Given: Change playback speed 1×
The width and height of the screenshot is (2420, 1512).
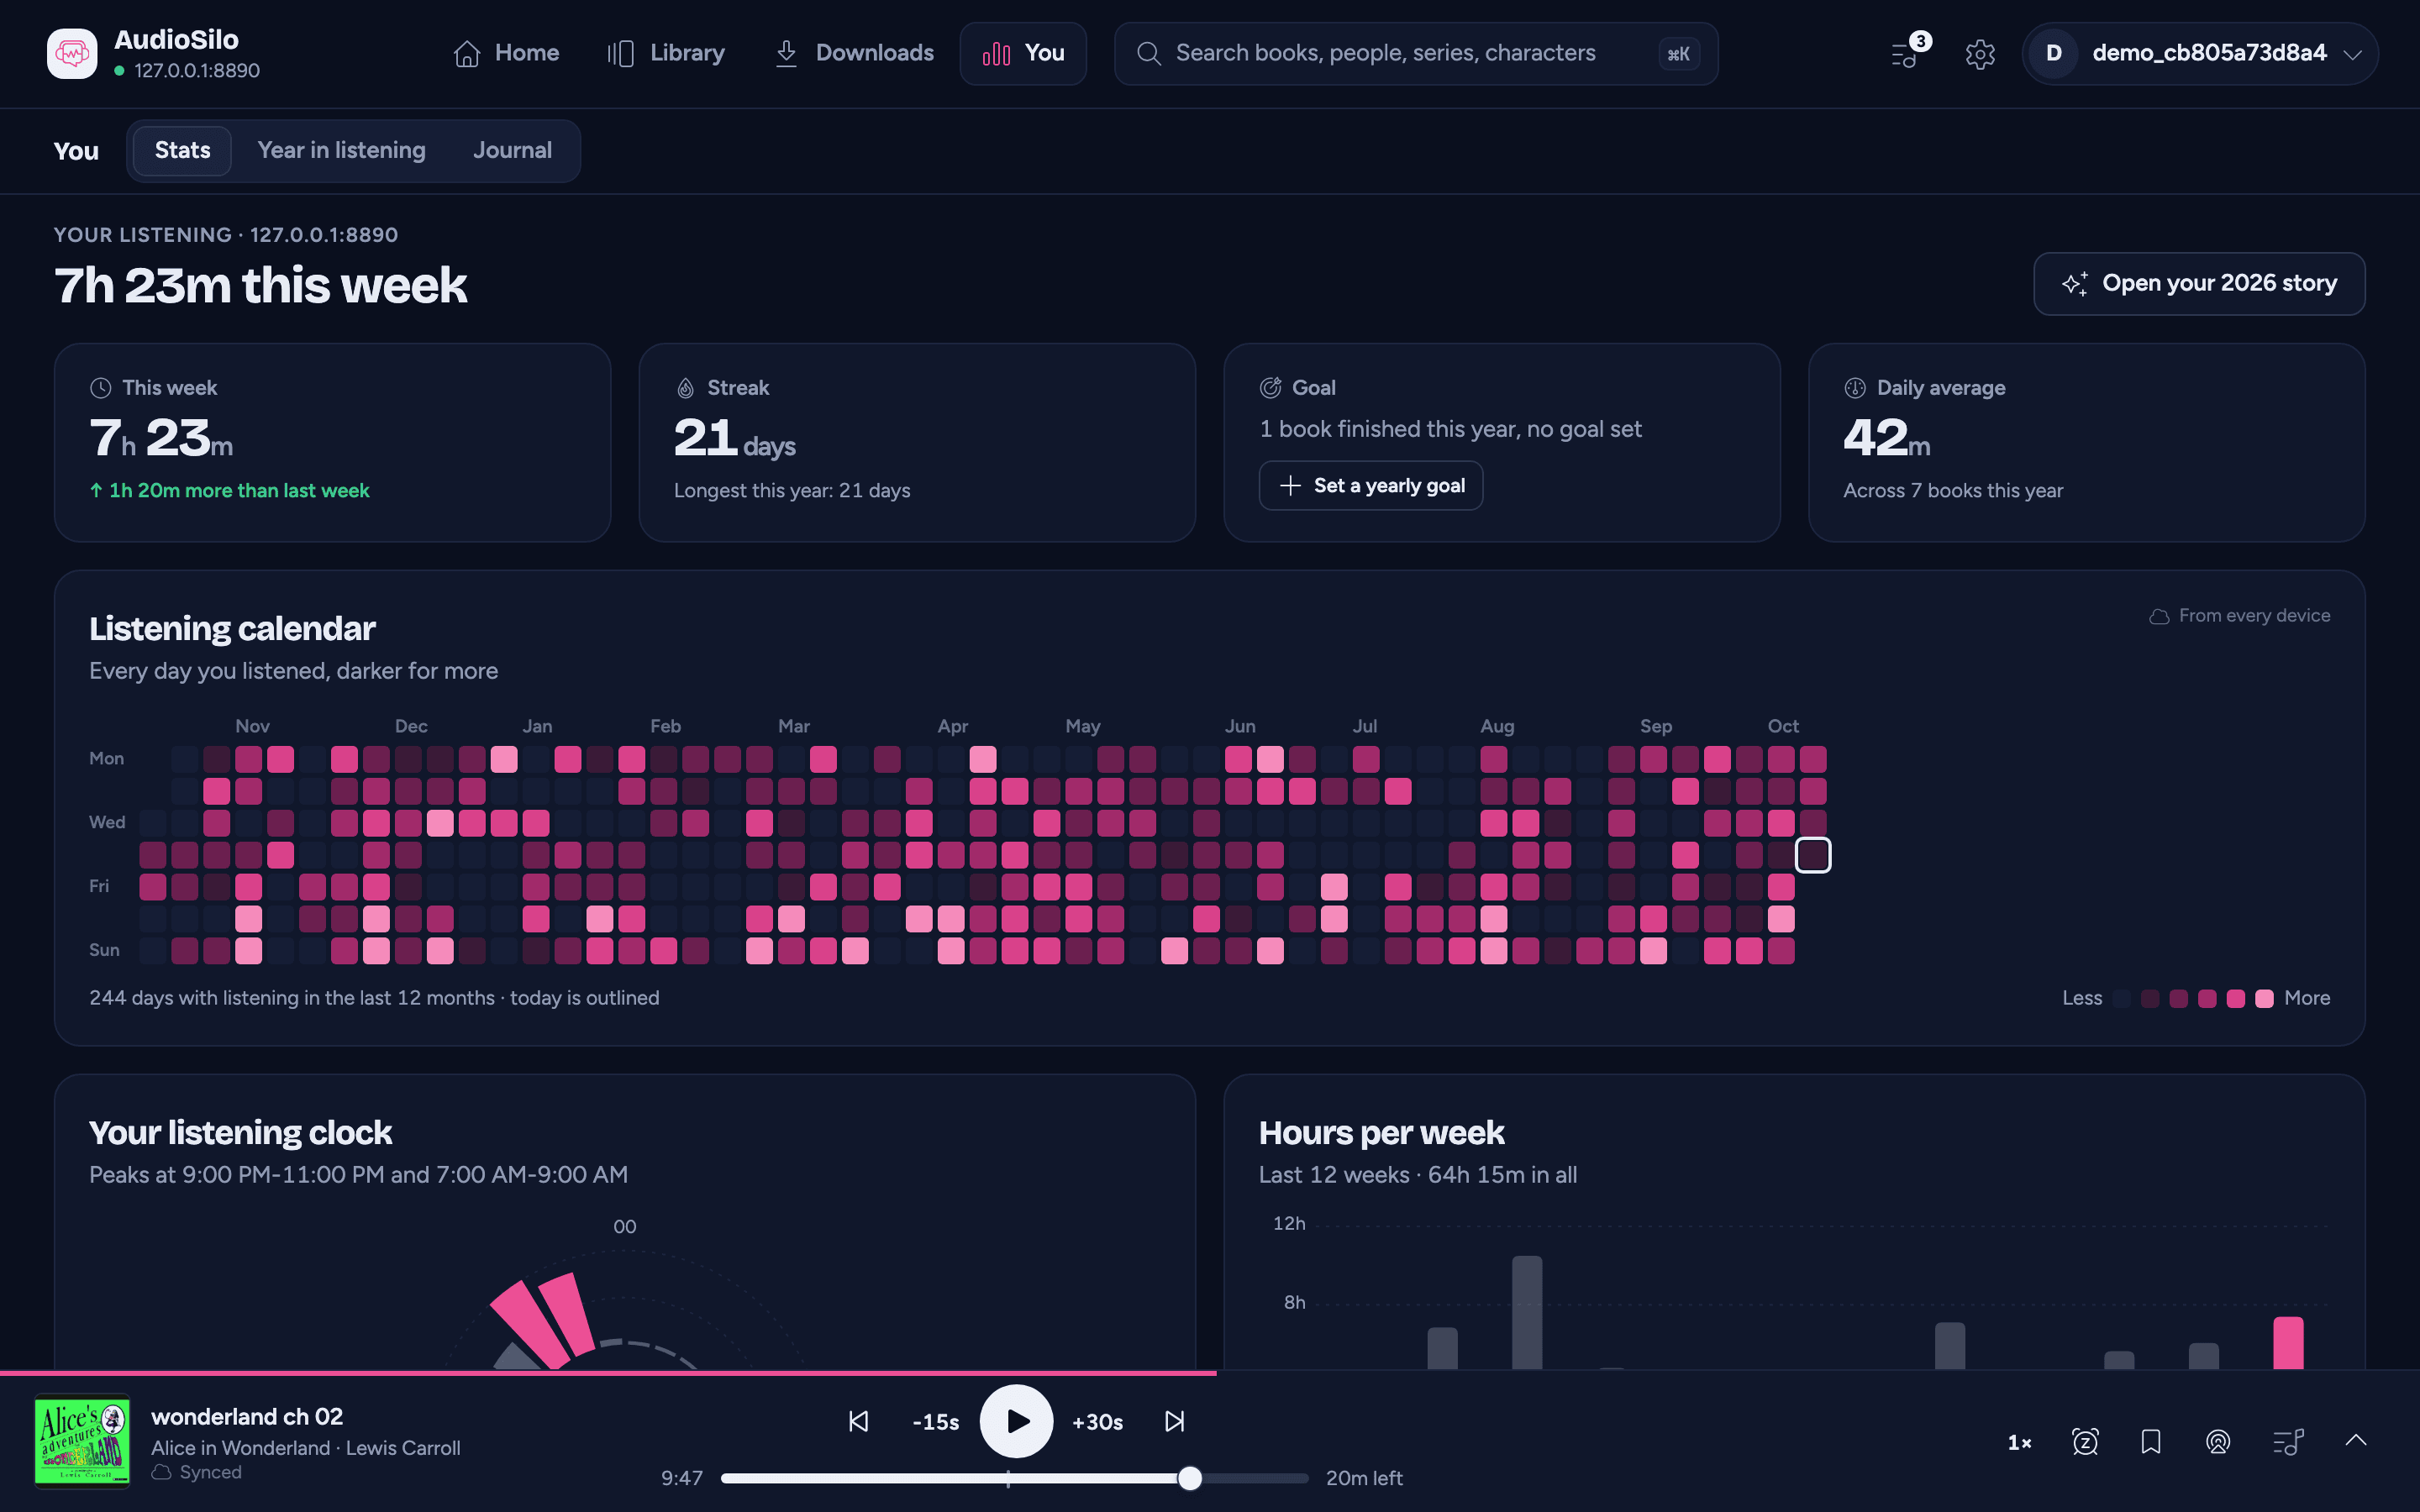Looking at the screenshot, I should [x=2019, y=1442].
